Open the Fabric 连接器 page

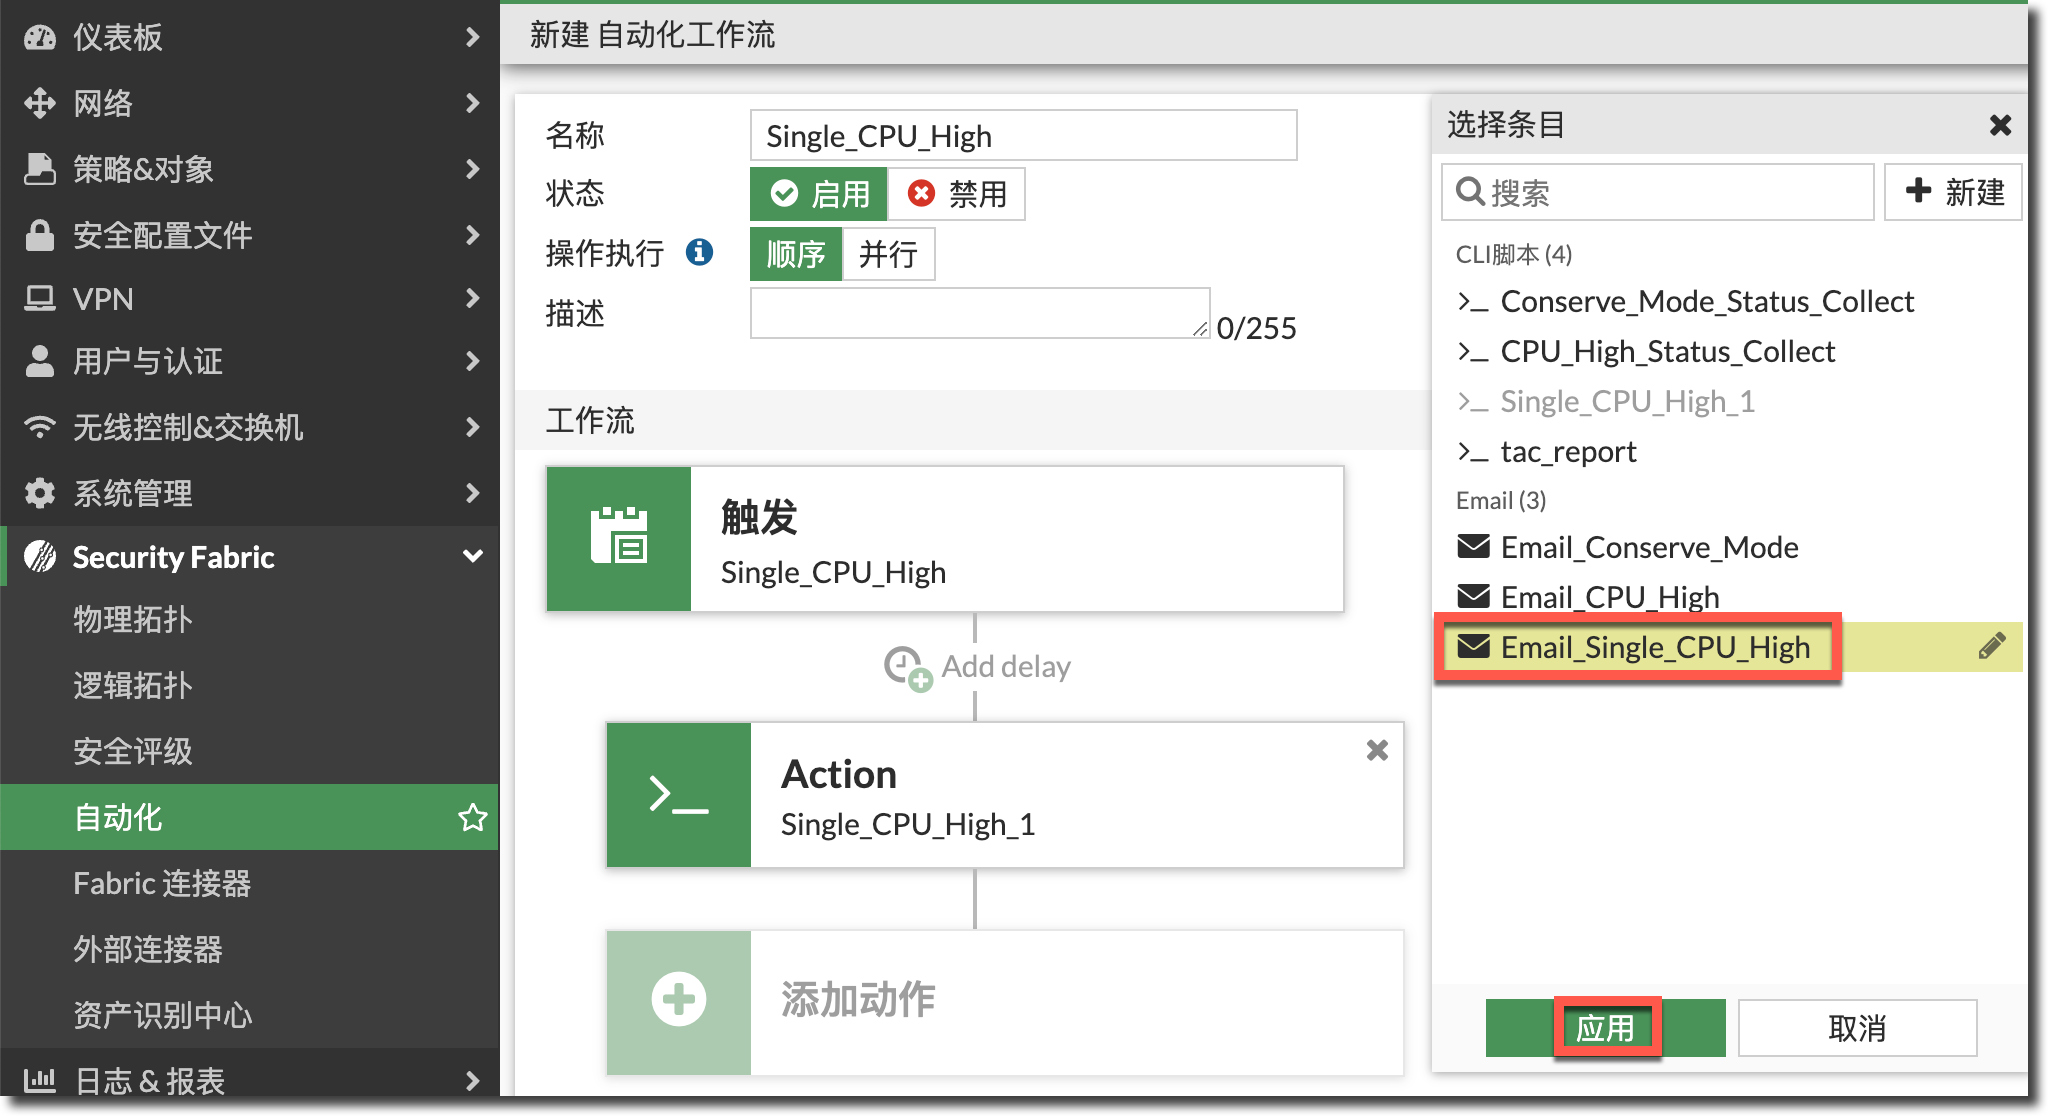point(162,883)
